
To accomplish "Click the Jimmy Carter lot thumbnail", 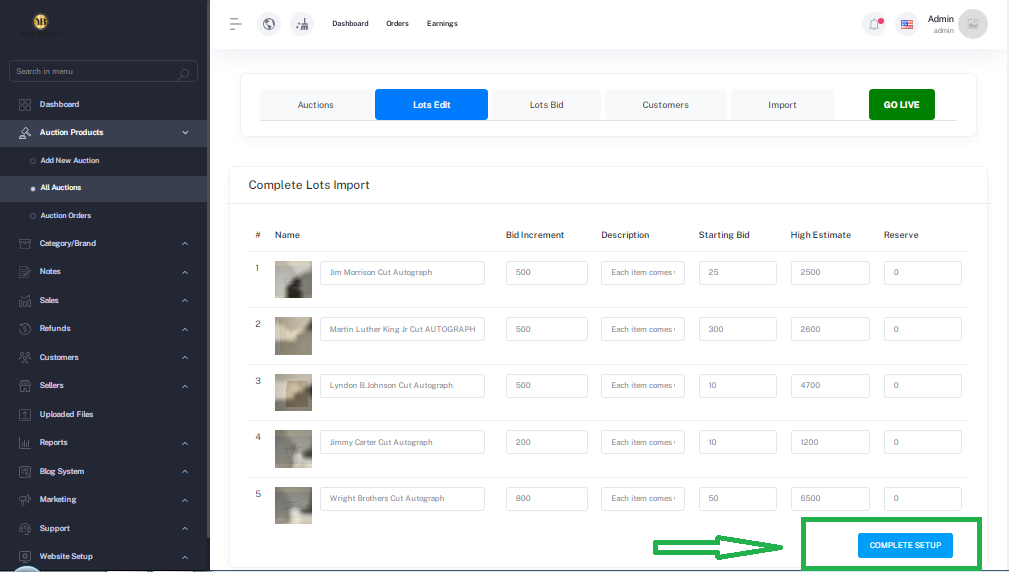I will coord(293,449).
